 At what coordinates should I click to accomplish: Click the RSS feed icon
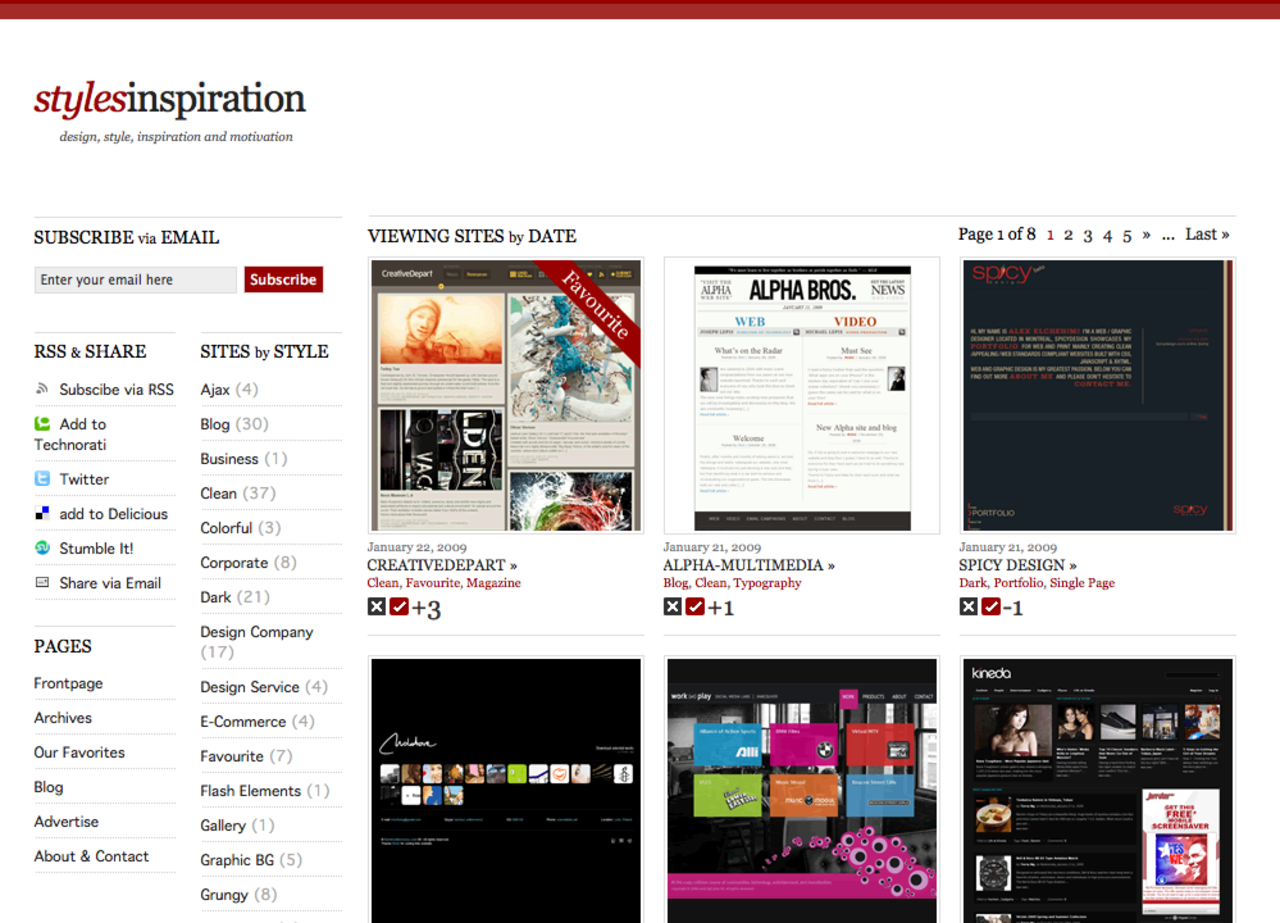tap(42, 389)
